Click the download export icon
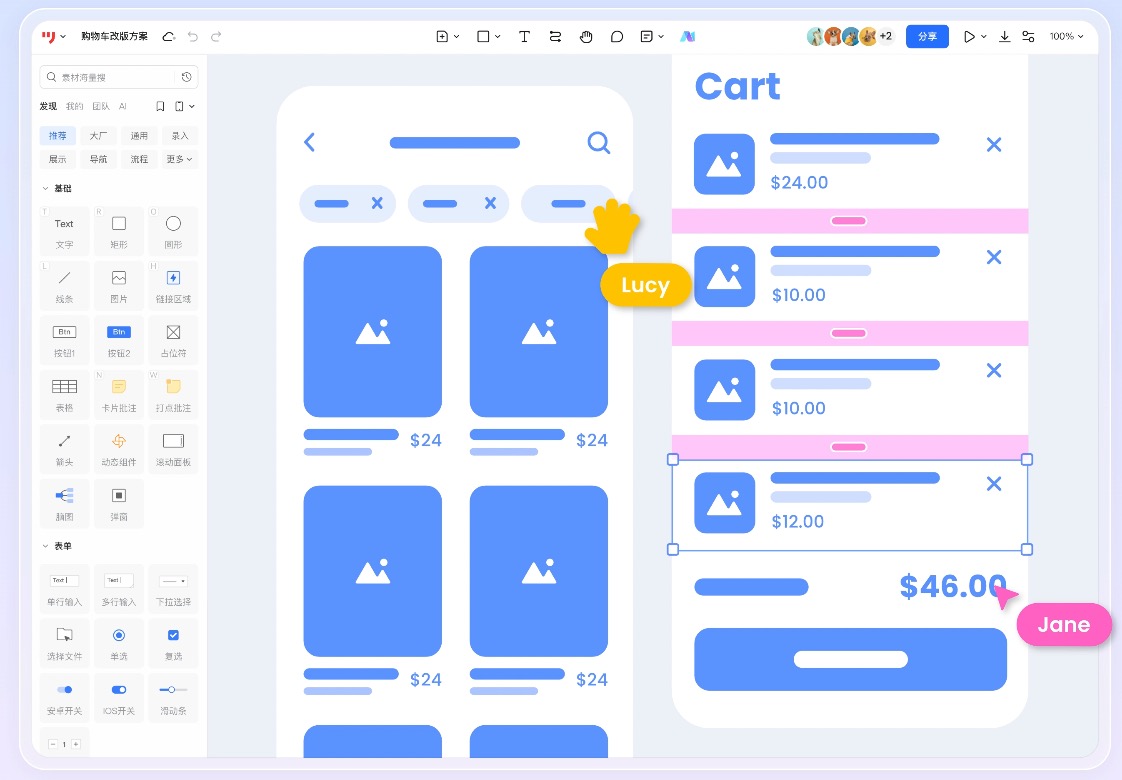This screenshot has width=1122, height=780. [x=1005, y=36]
